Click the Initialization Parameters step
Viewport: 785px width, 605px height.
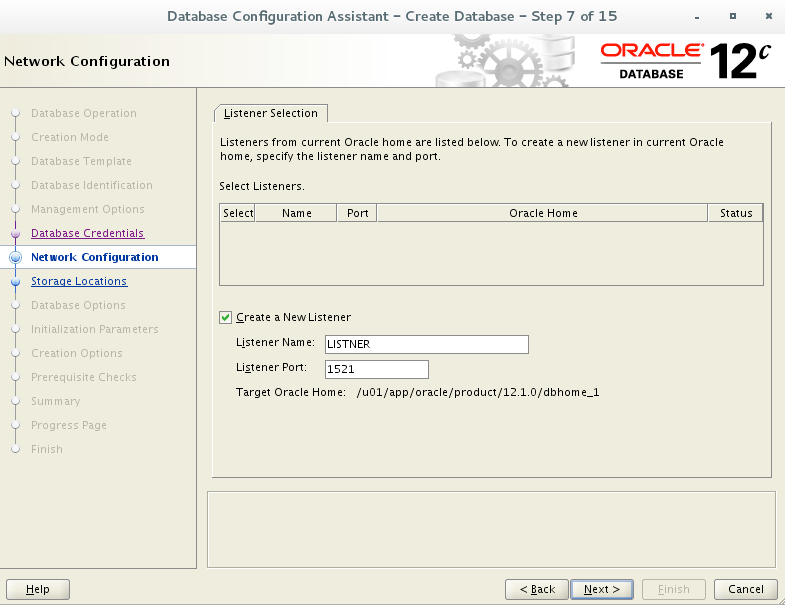[x=95, y=330]
